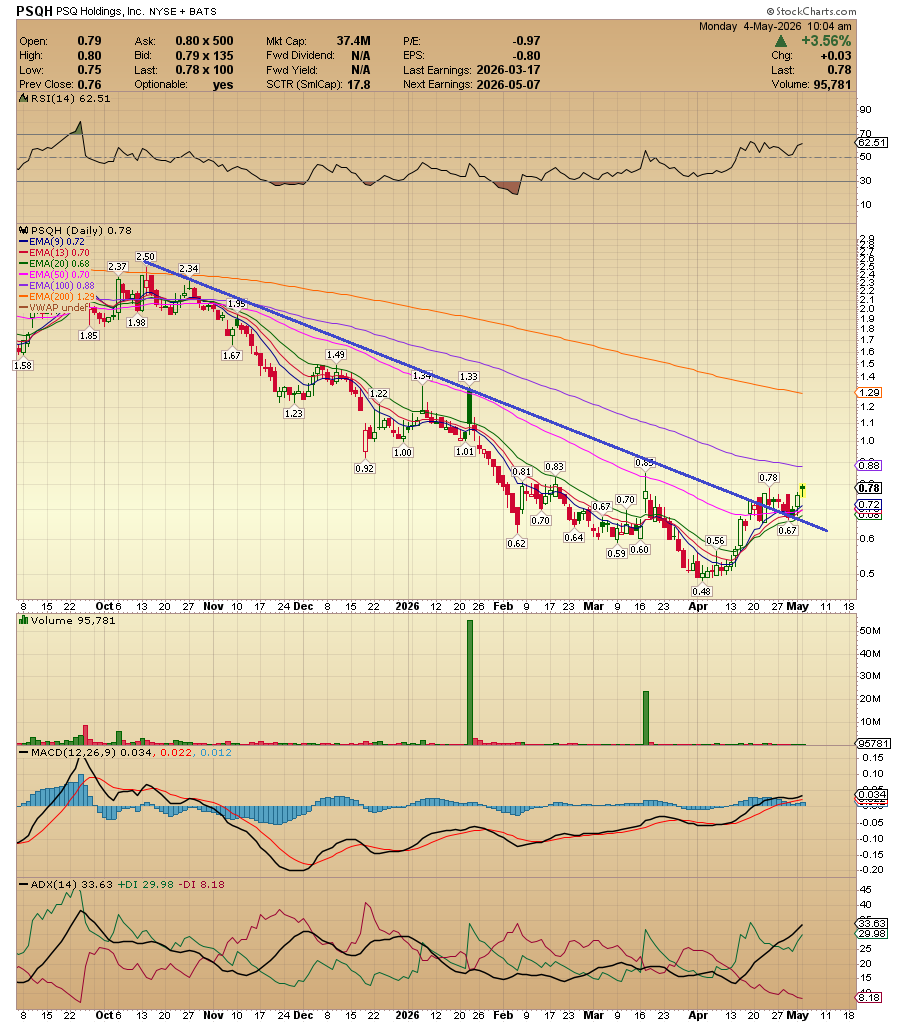Click the RSI '62.51' flag on right axis

pos(871,142)
